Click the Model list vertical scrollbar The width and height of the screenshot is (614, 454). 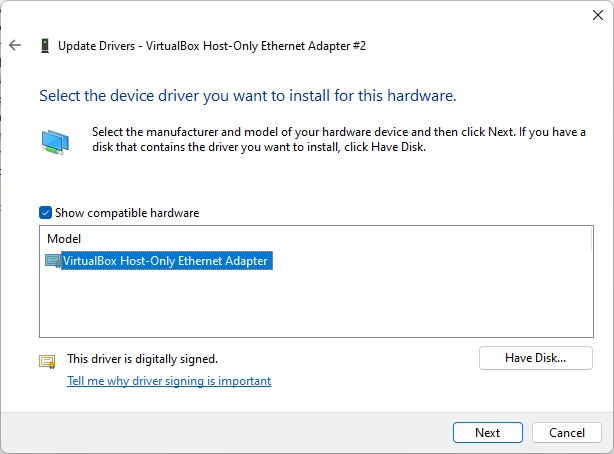[592, 239]
